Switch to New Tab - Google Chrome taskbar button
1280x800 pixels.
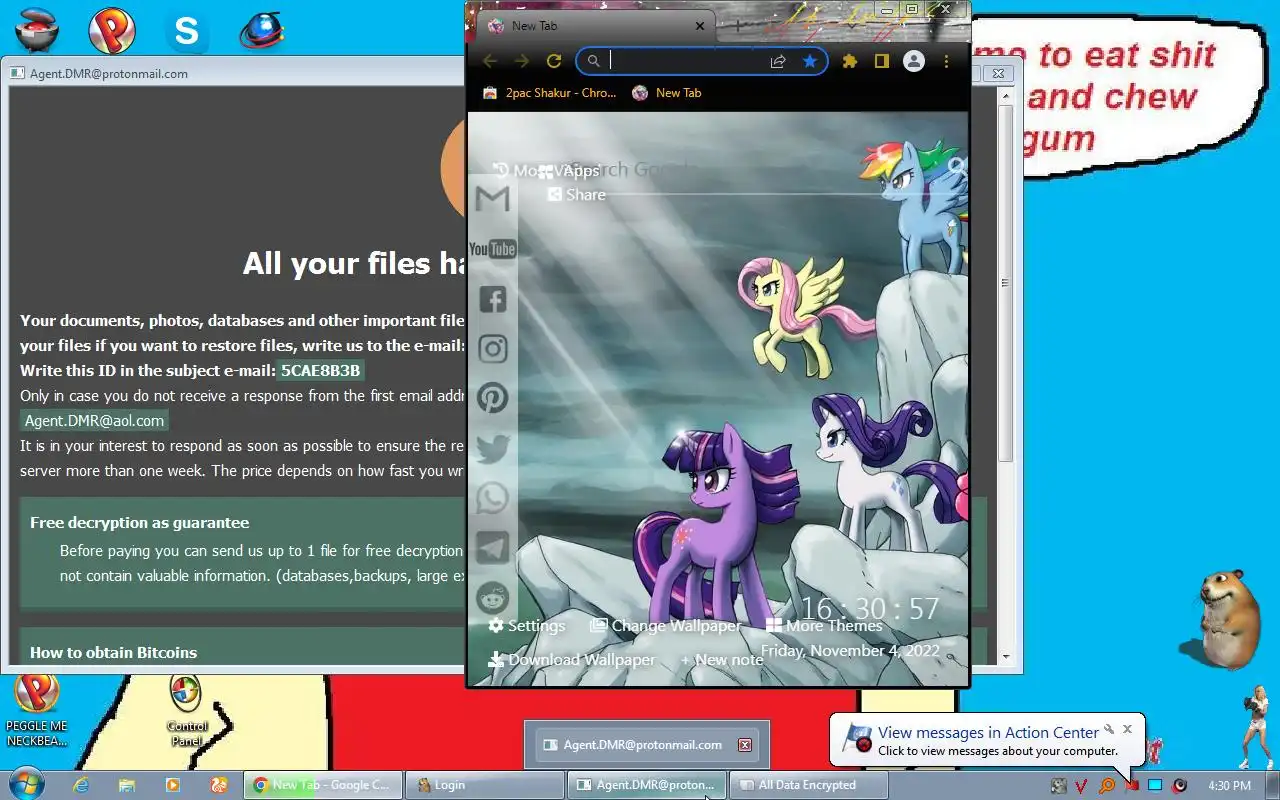(323, 785)
